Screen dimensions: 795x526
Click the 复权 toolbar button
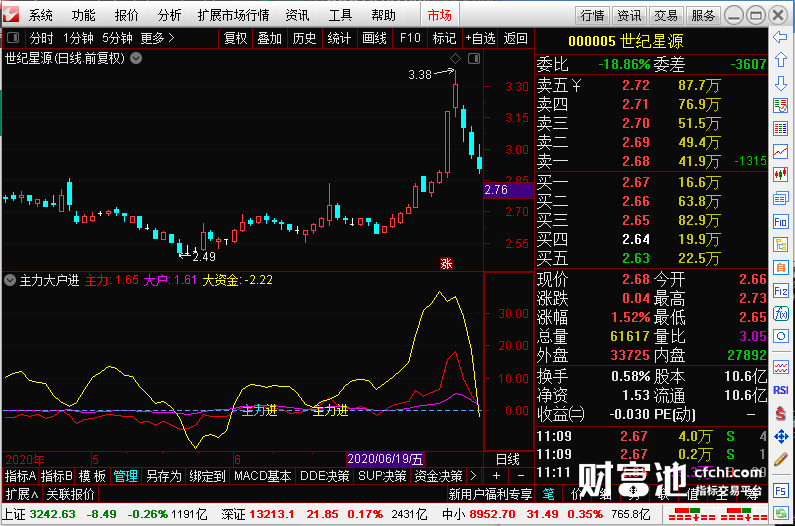tap(235, 38)
